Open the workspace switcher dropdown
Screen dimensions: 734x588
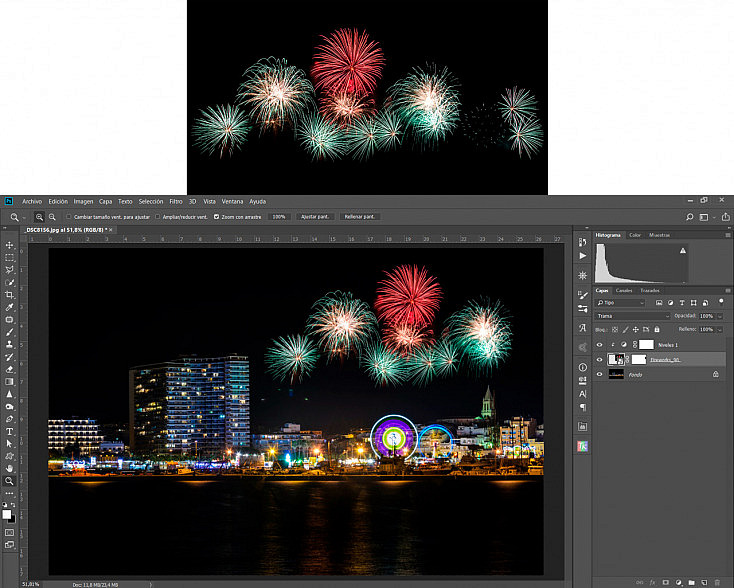(x=706, y=217)
